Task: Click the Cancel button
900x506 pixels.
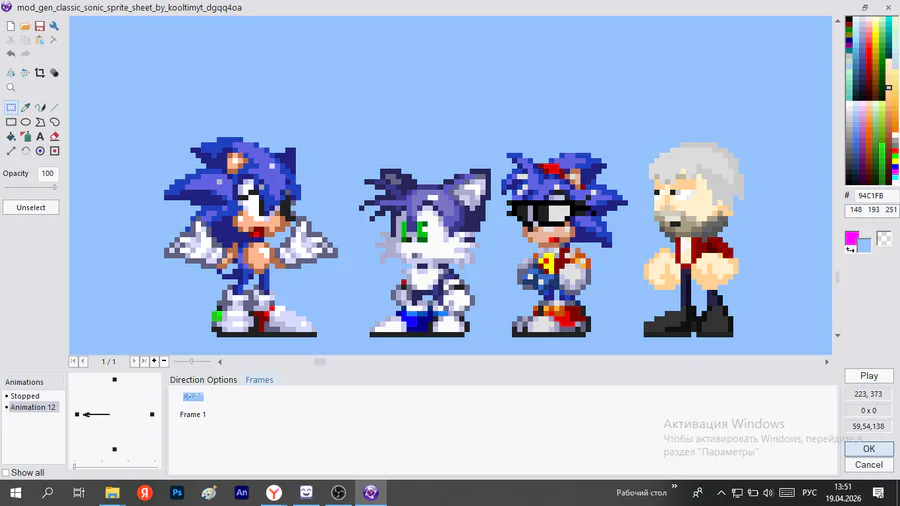Action: 869,465
